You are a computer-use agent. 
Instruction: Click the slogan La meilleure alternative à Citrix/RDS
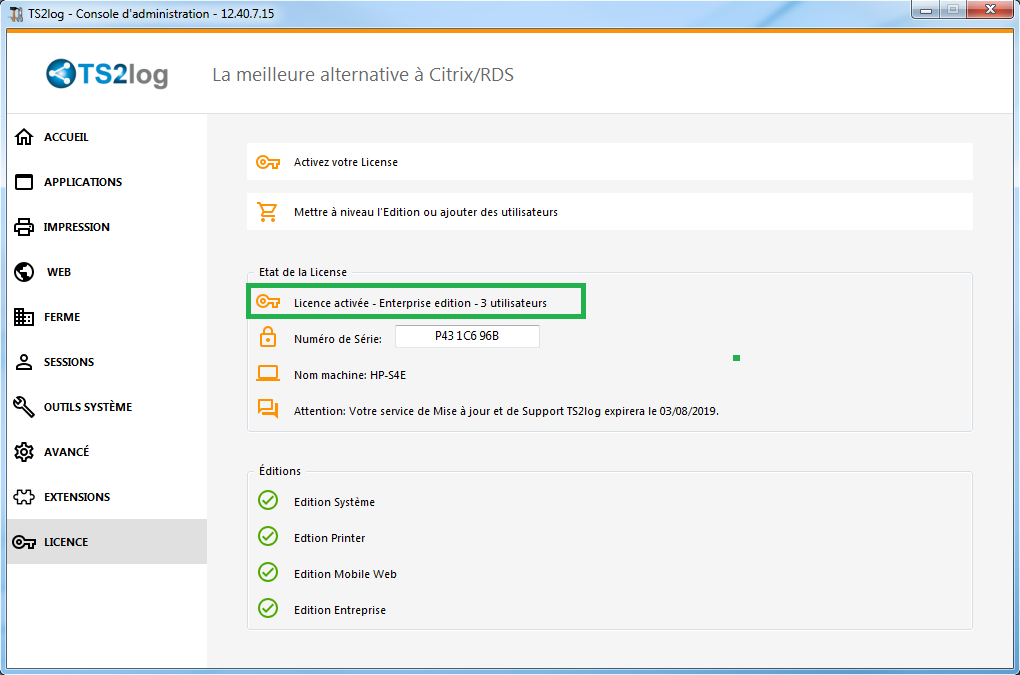click(x=363, y=75)
